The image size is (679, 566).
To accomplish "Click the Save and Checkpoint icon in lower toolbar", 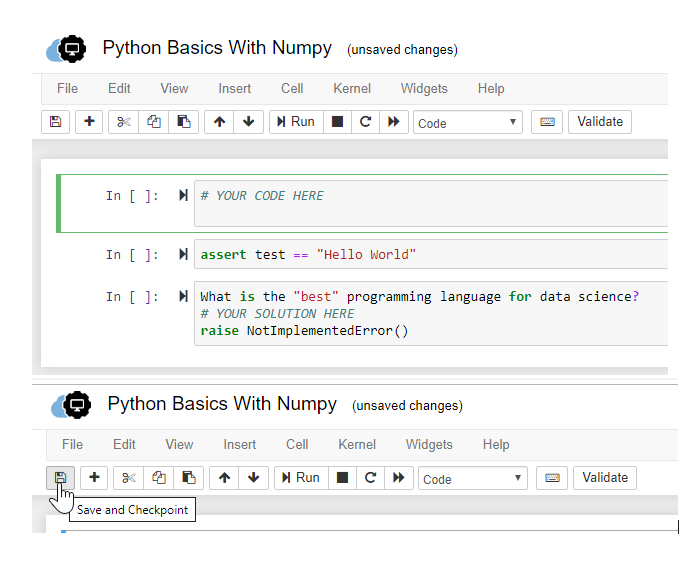I will 61,478.
